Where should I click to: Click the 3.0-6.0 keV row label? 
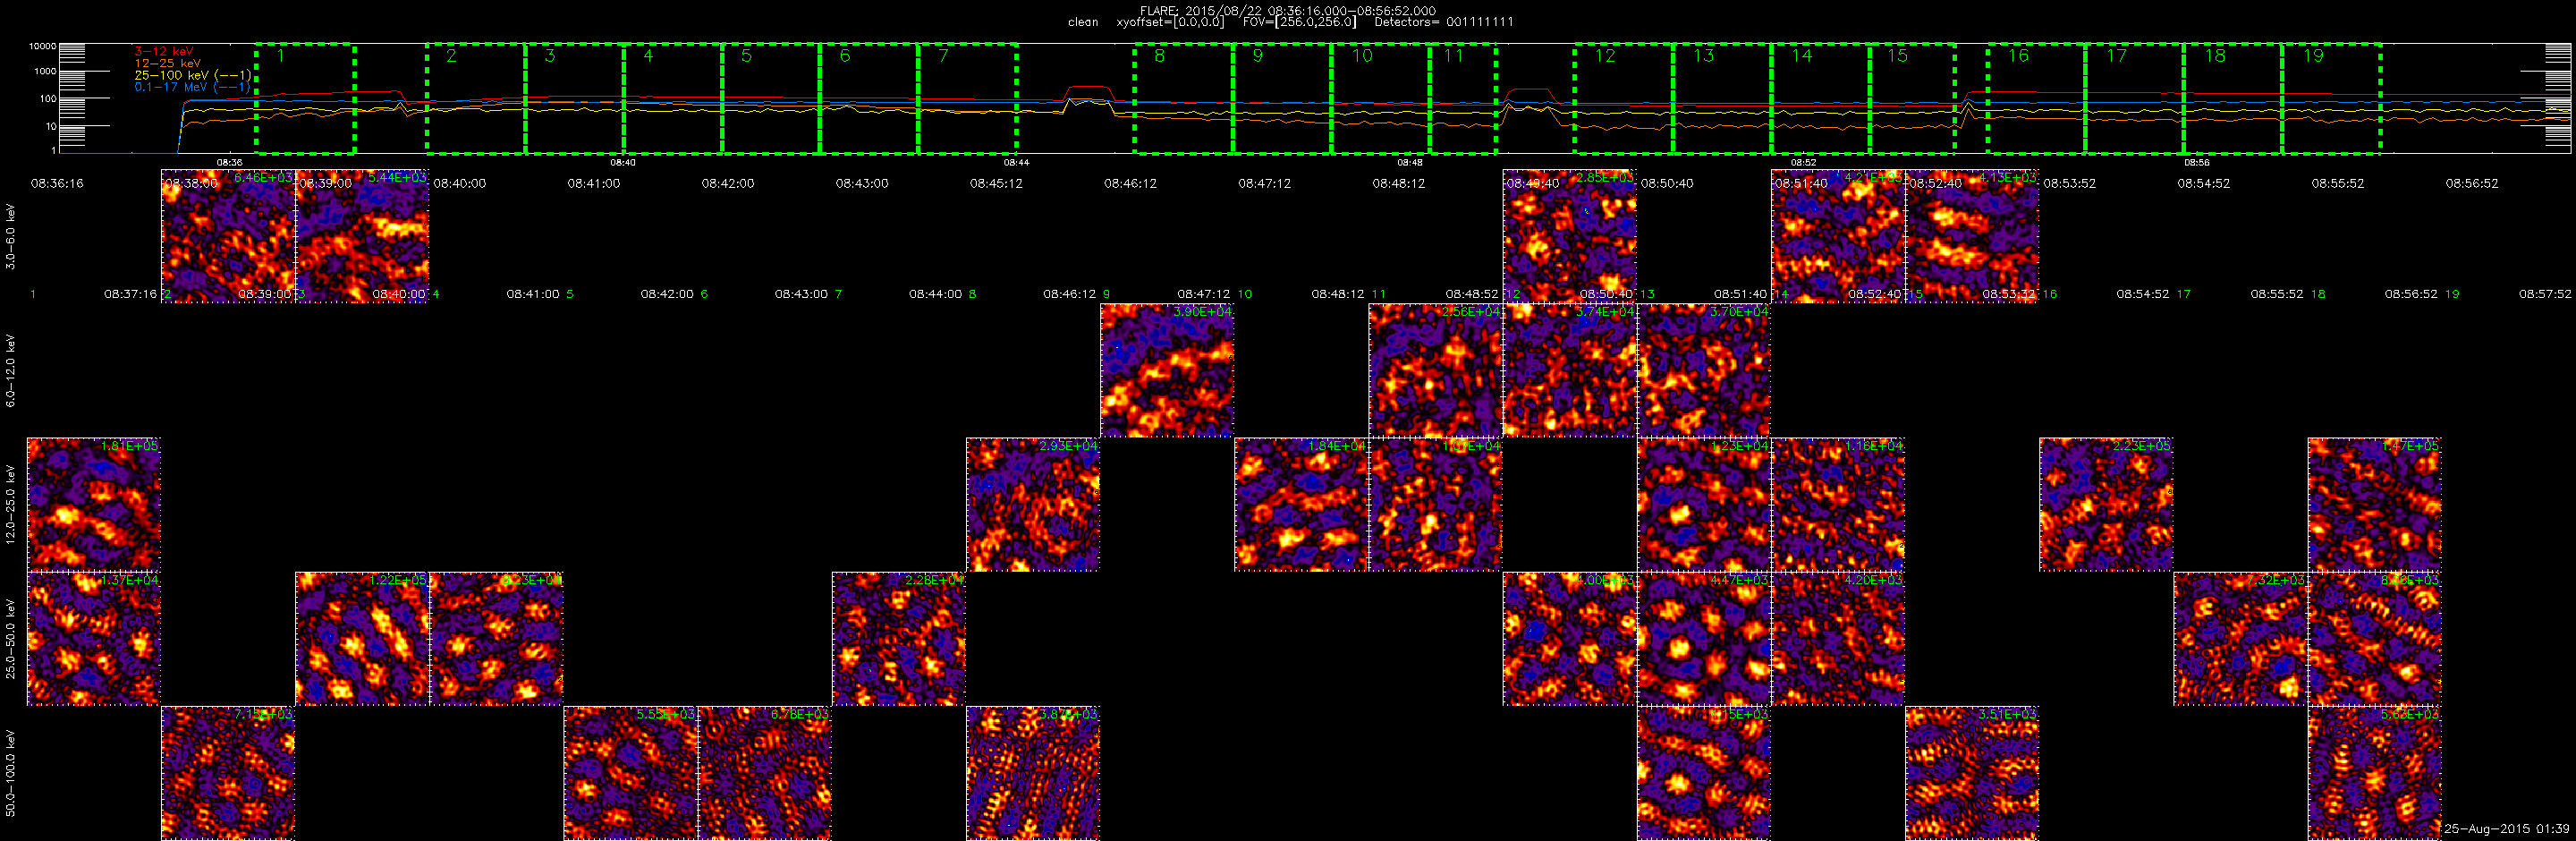11,236
